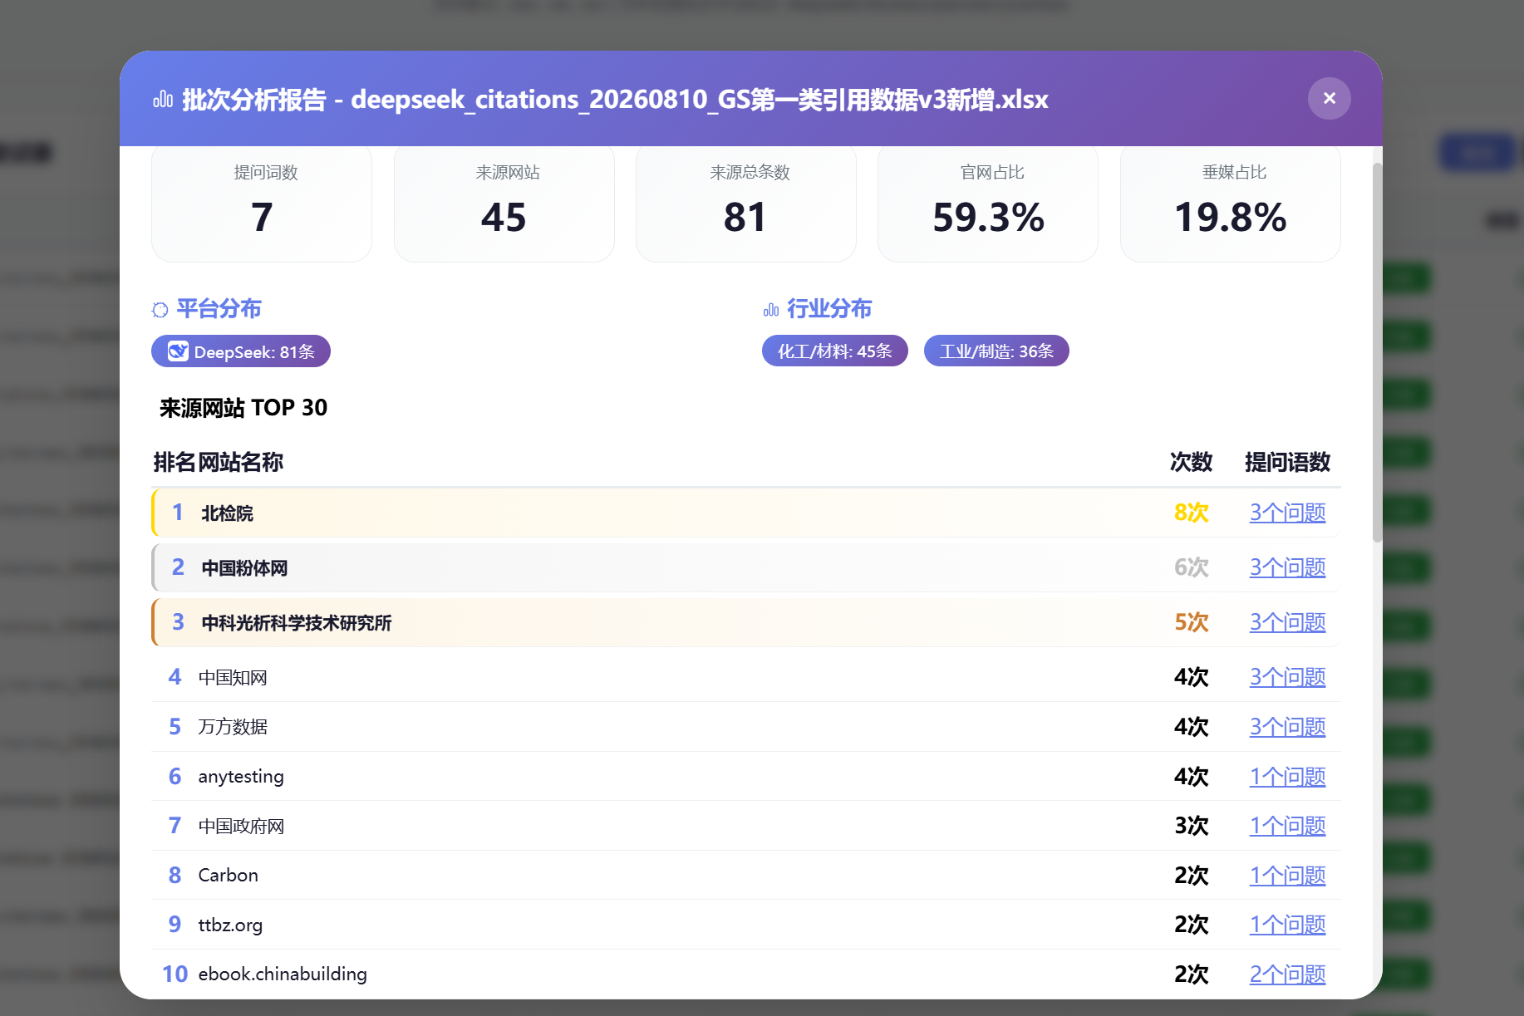This screenshot has width=1524, height=1016.
Task: Open the 3个问题 link for 北检院
Action: click(1287, 513)
